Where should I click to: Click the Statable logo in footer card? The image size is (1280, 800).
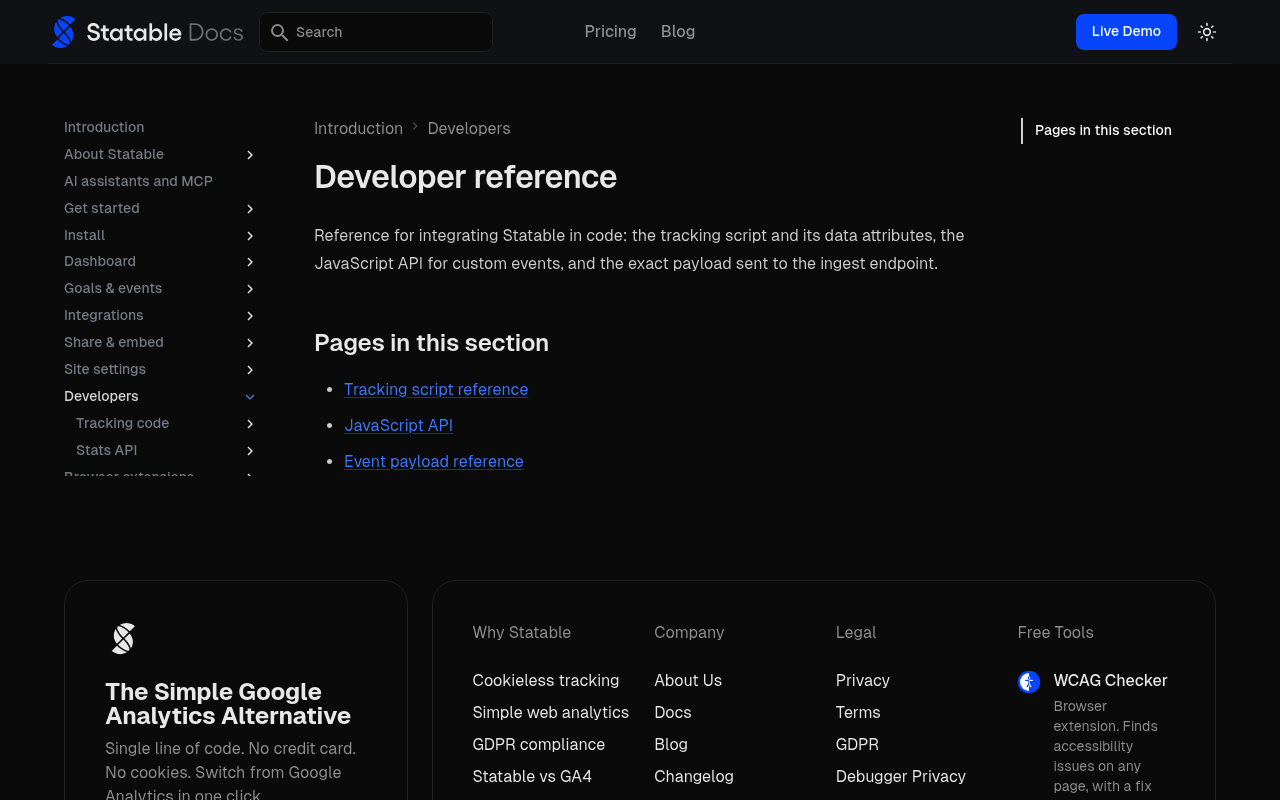pyautogui.click(x=123, y=638)
